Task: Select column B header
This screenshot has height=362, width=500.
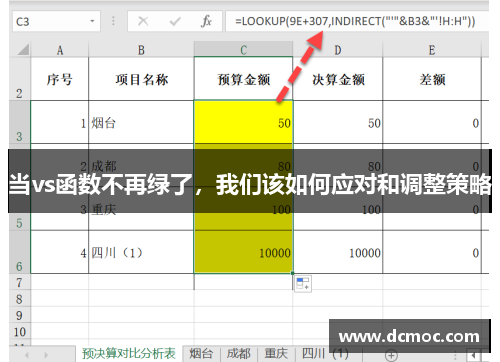Action: (141, 50)
